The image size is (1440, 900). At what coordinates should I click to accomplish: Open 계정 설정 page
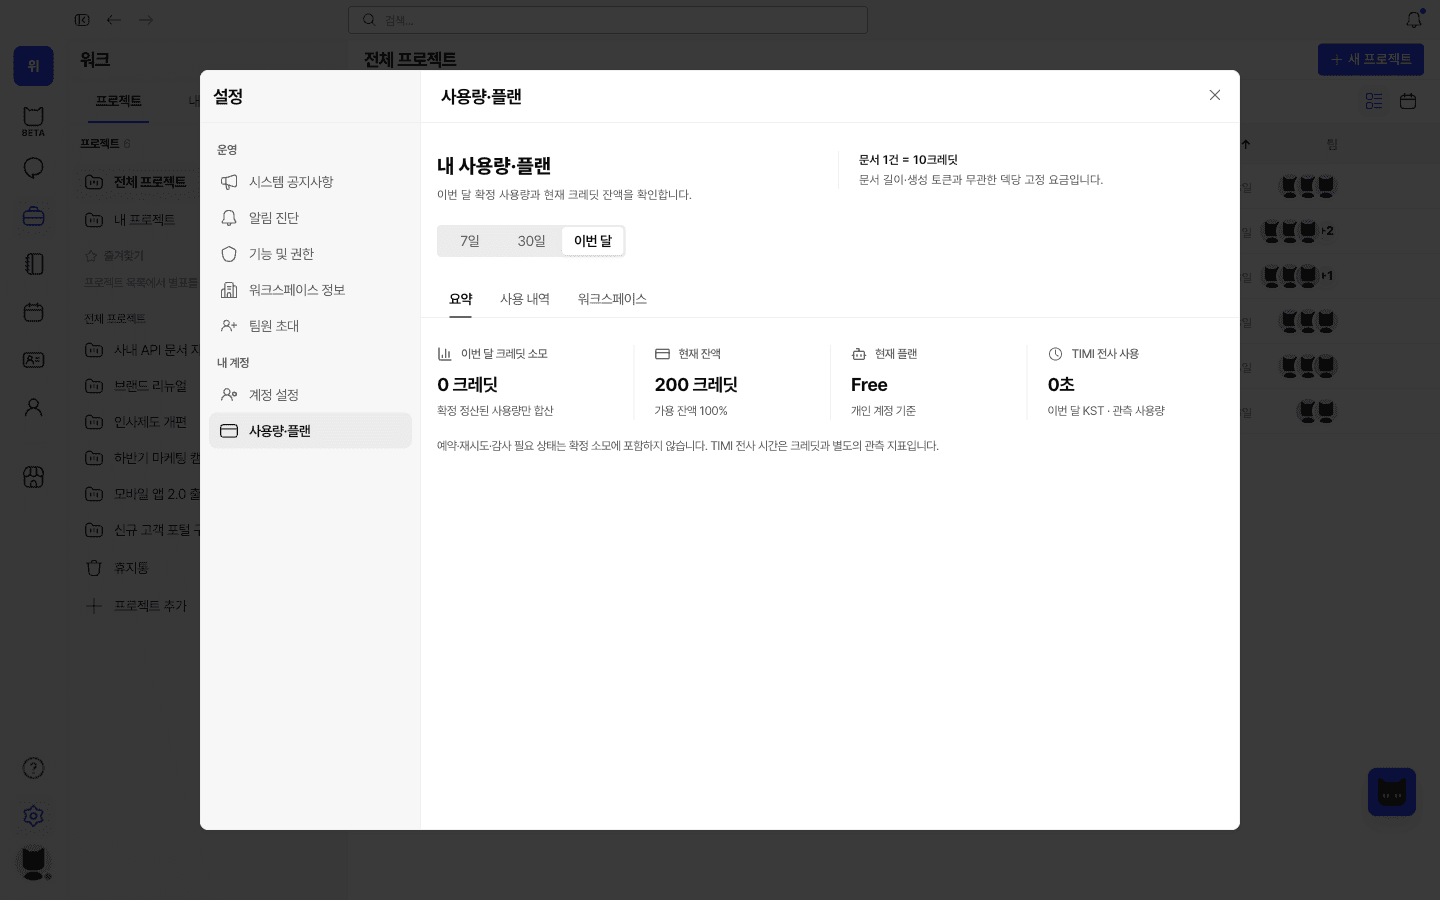point(310,395)
